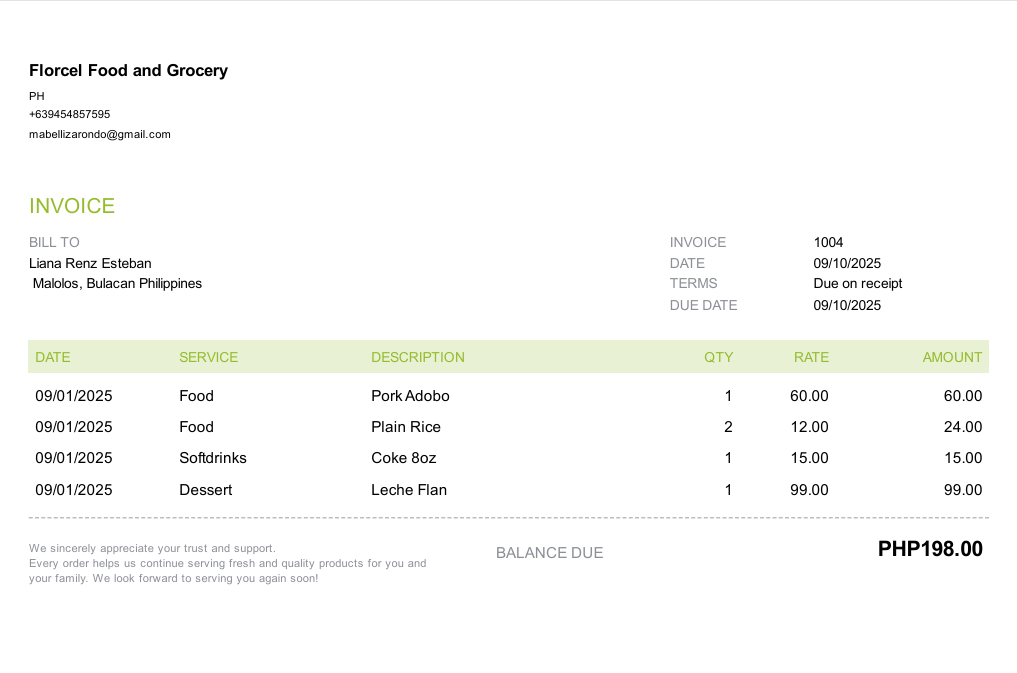Click the AMOUNT column header

click(952, 357)
